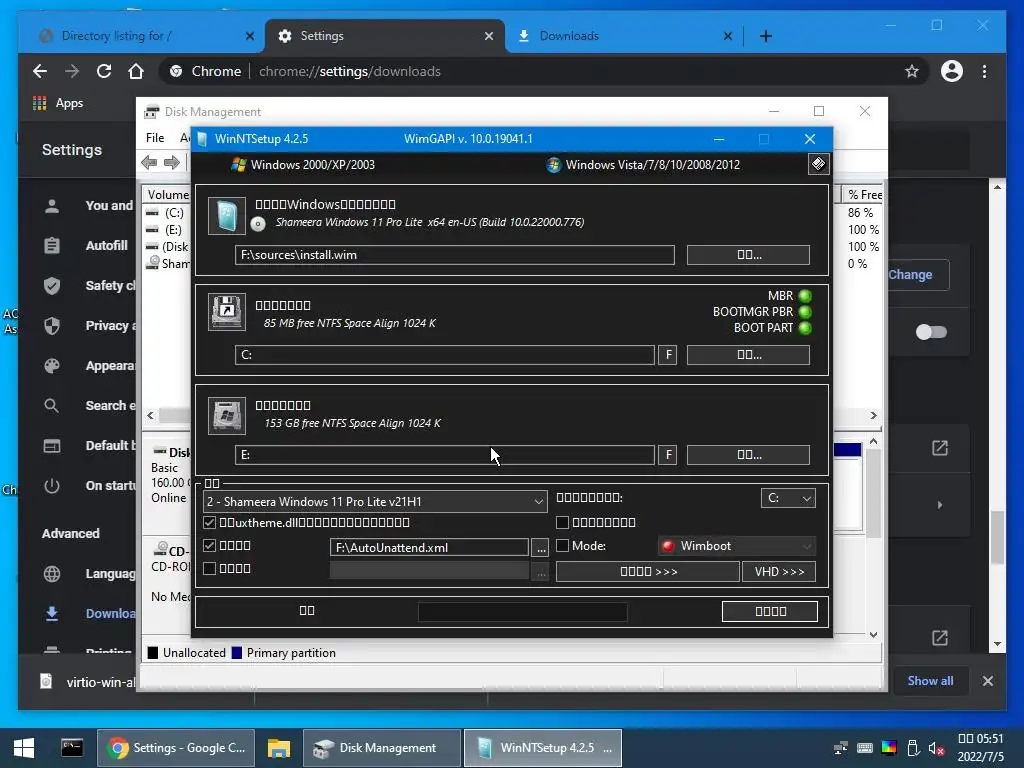Switch to Windows Vista/7/8/10/2008/2012 tab
Viewport: 1024px width, 768px height.
[643, 165]
